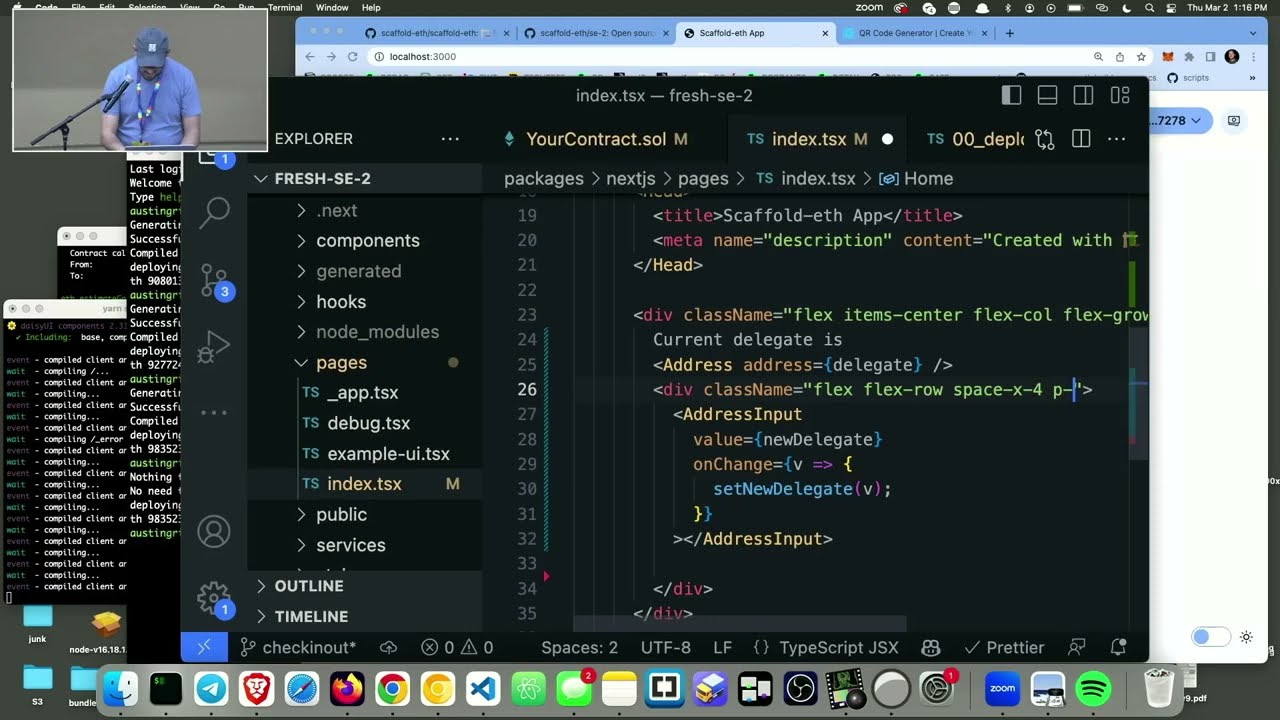The height and width of the screenshot is (720, 1280).
Task: Open changes compare icon in editor toolbar
Action: tap(1045, 139)
